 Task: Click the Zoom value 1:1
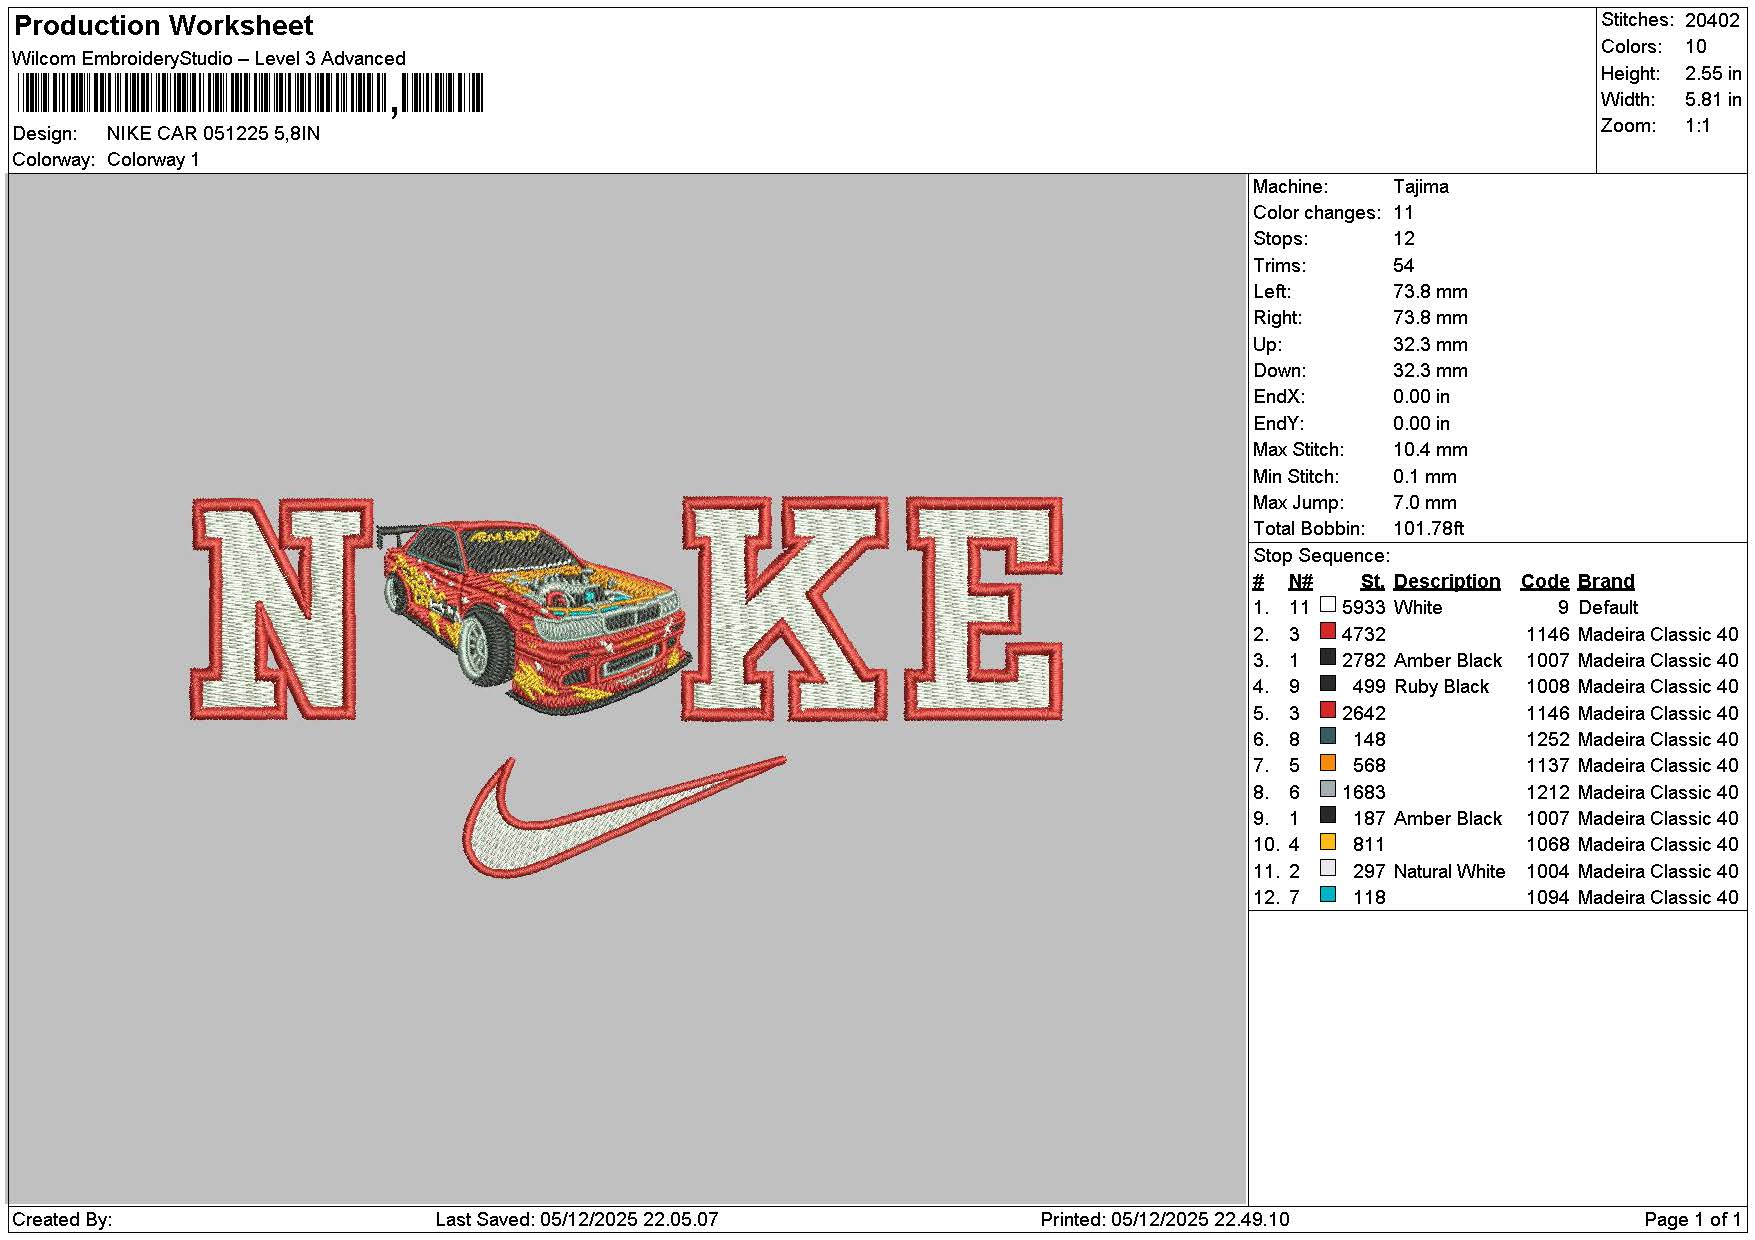1697,126
